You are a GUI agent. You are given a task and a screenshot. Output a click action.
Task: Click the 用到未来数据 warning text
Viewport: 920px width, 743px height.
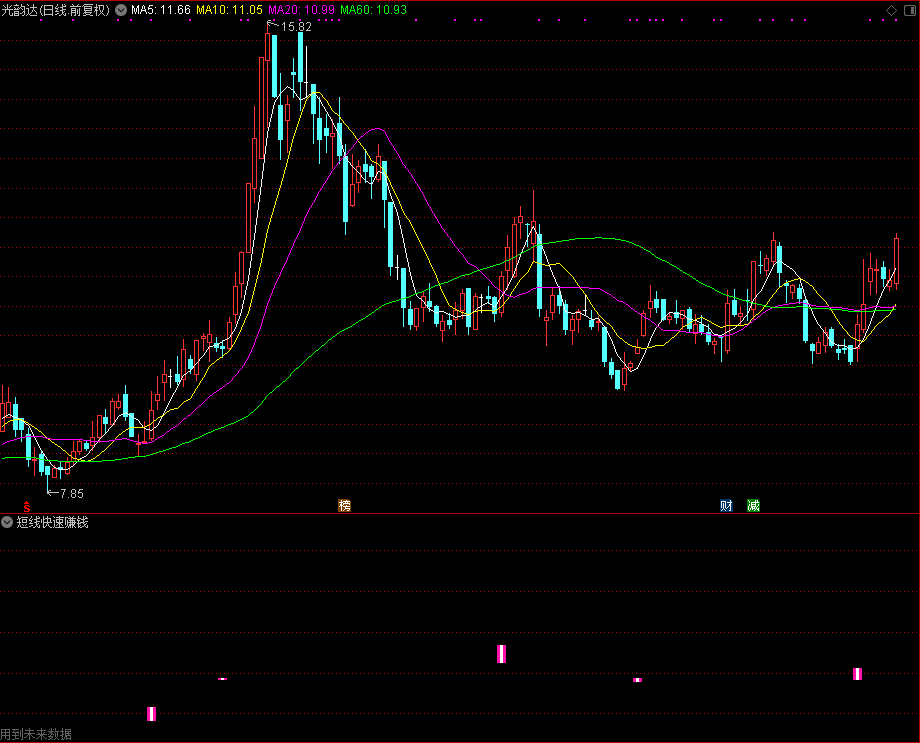pos(37,734)
